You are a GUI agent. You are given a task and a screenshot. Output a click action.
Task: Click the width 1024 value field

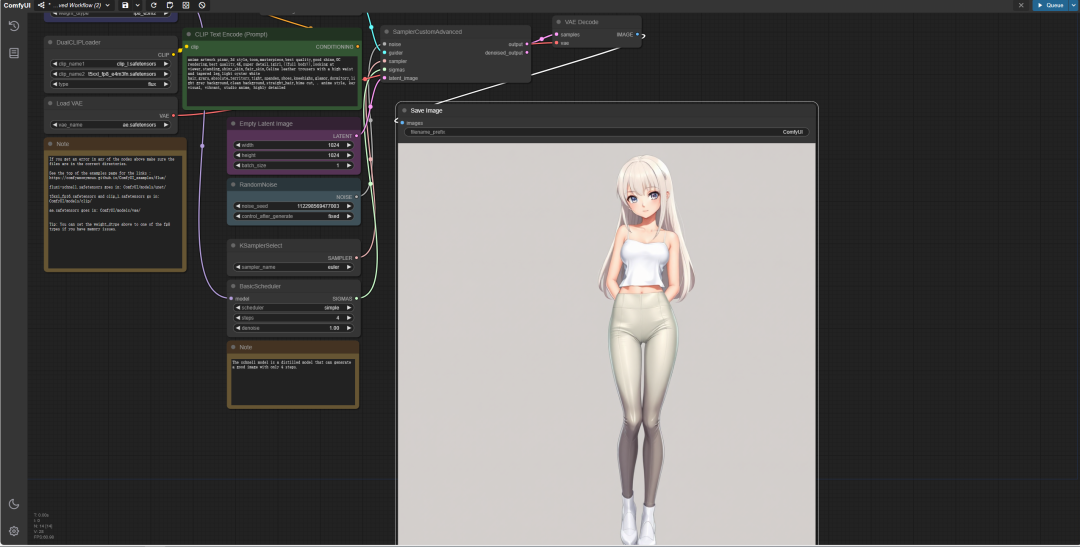pos(294,145)
